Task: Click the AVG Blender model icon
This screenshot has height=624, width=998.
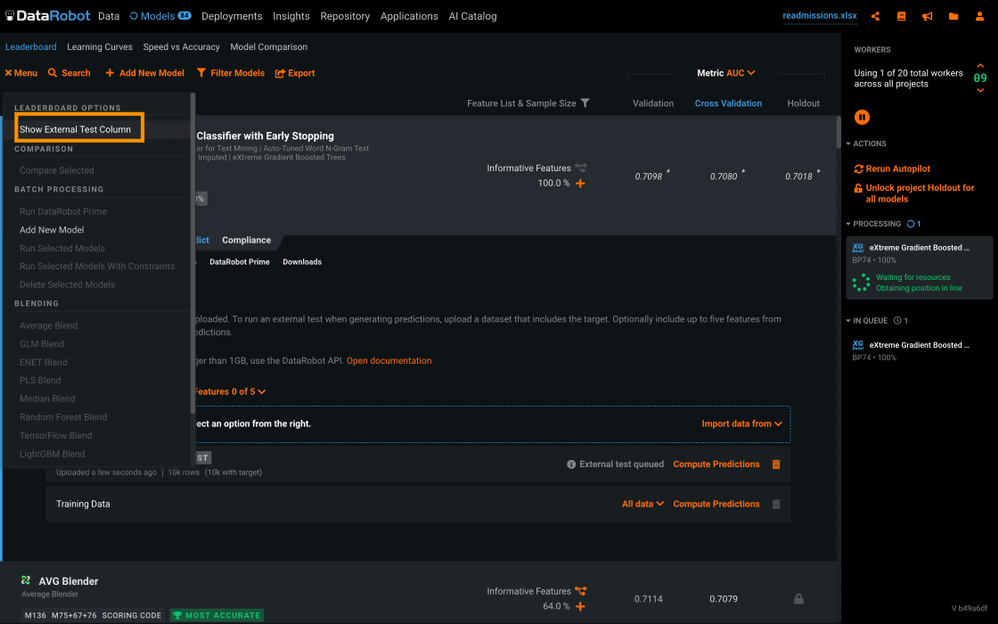Action: point(25,580)
